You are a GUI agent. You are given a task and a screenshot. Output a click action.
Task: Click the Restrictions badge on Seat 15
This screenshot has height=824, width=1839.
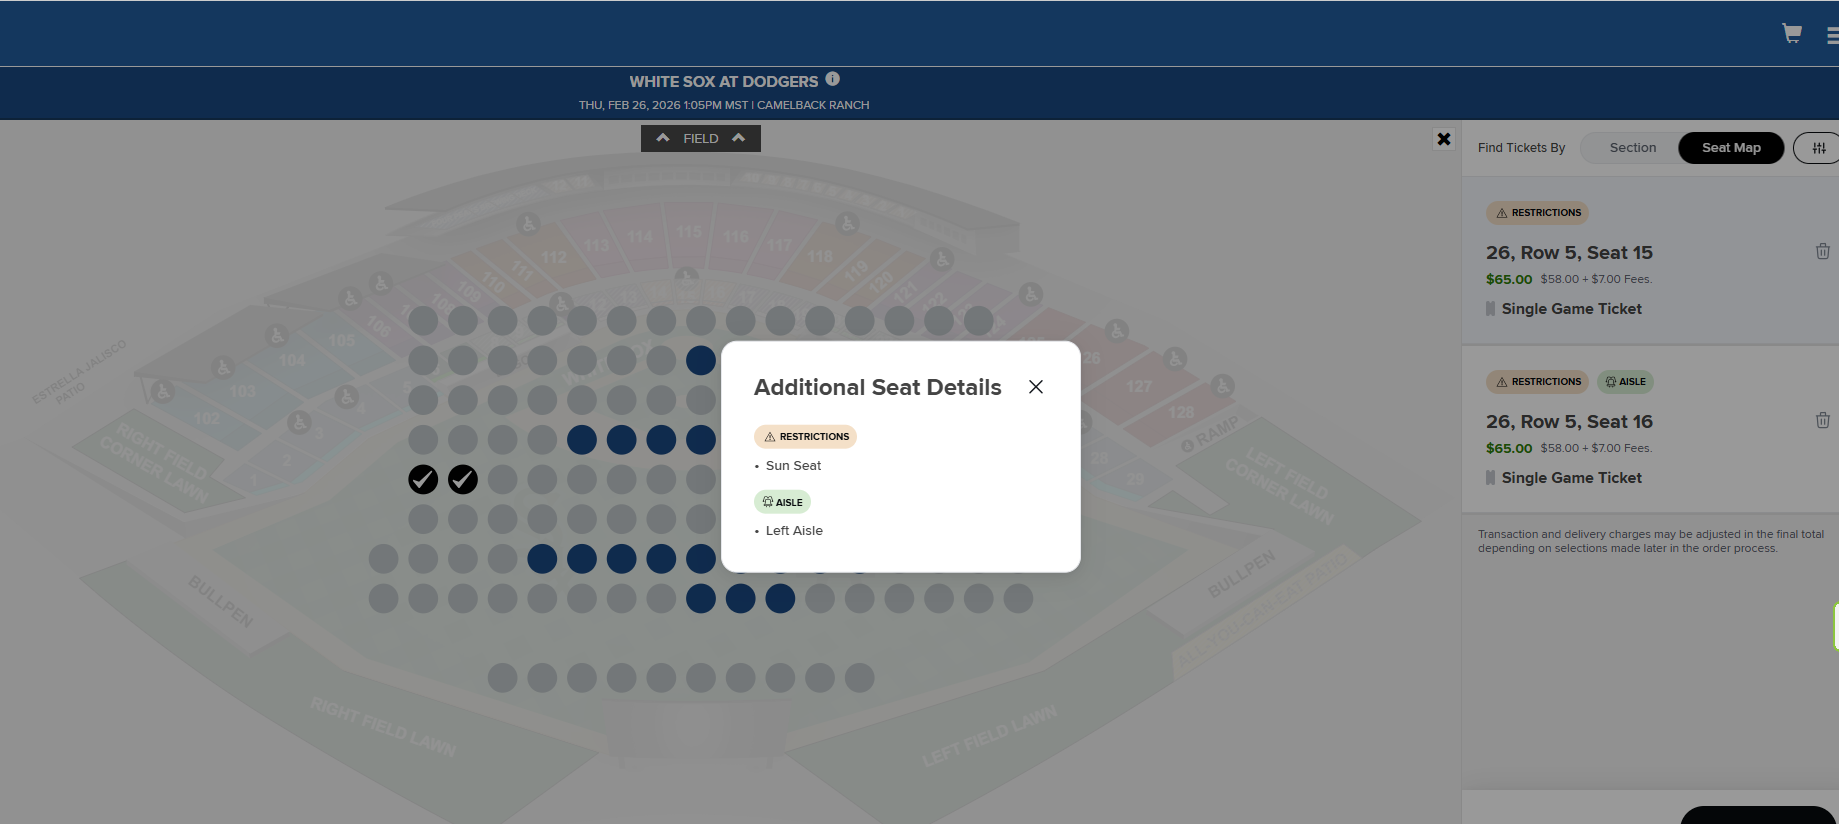coord(1537,213)
